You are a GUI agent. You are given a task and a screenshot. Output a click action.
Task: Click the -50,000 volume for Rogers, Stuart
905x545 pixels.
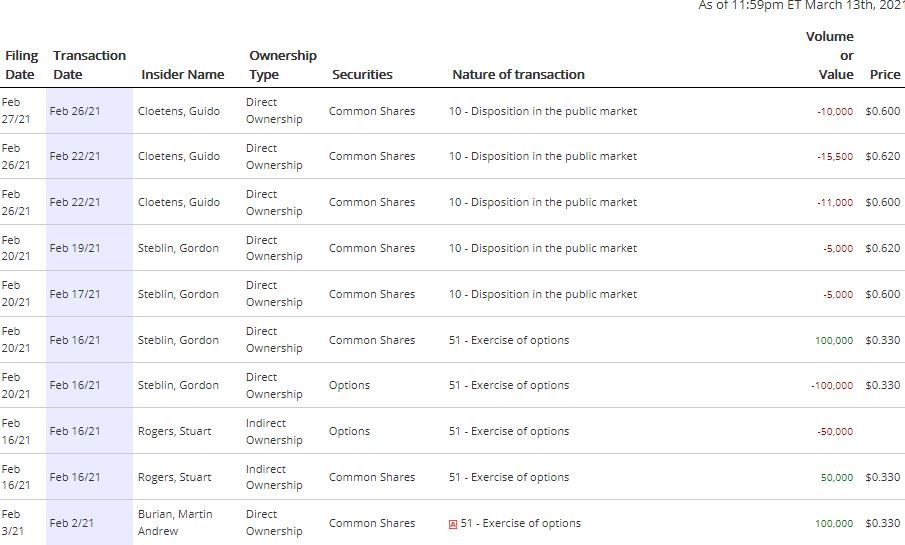(x=834, y=432)
